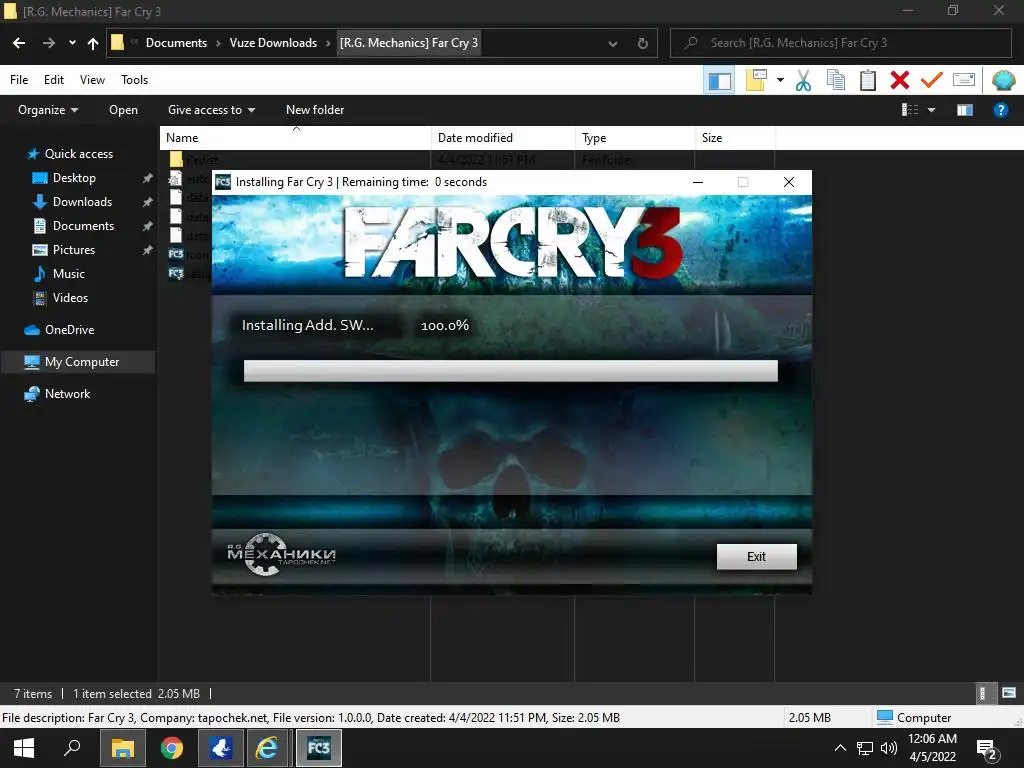
Task: Click the orange checkmark Properties icon
Action: click(x=931, y=80)
